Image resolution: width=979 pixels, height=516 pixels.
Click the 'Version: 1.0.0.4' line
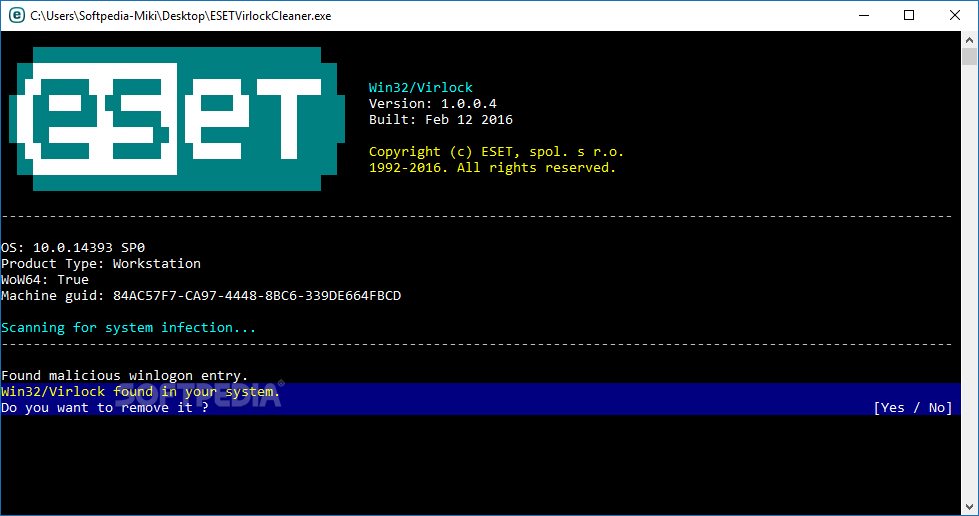pyautogui.click(x=433, y=104)
